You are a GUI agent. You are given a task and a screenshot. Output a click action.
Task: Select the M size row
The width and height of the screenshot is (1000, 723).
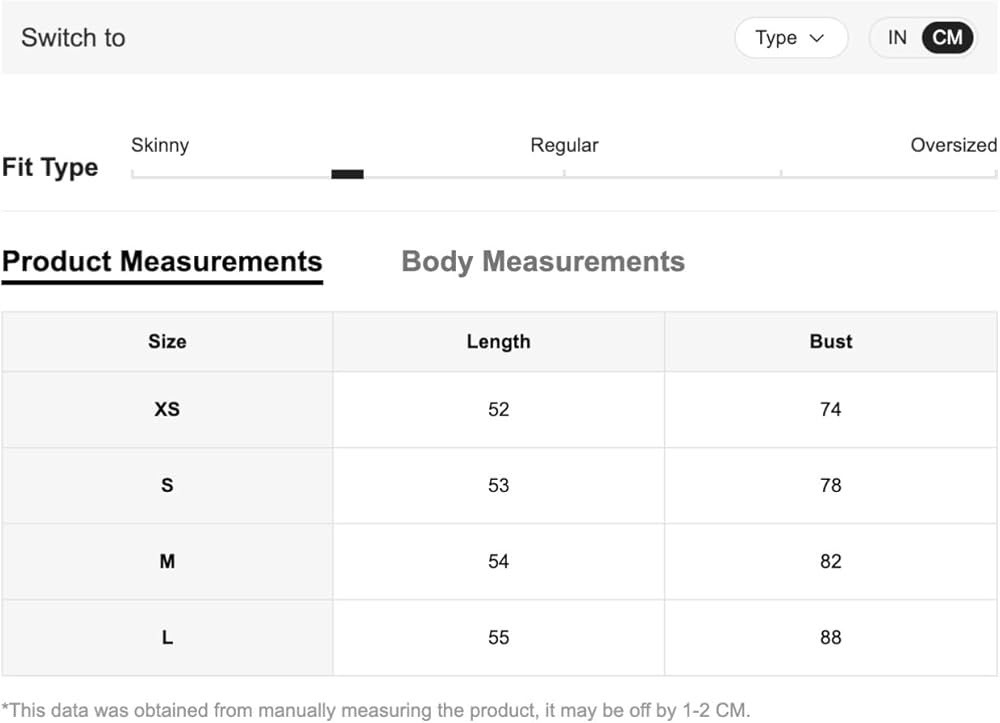point(499,561)
